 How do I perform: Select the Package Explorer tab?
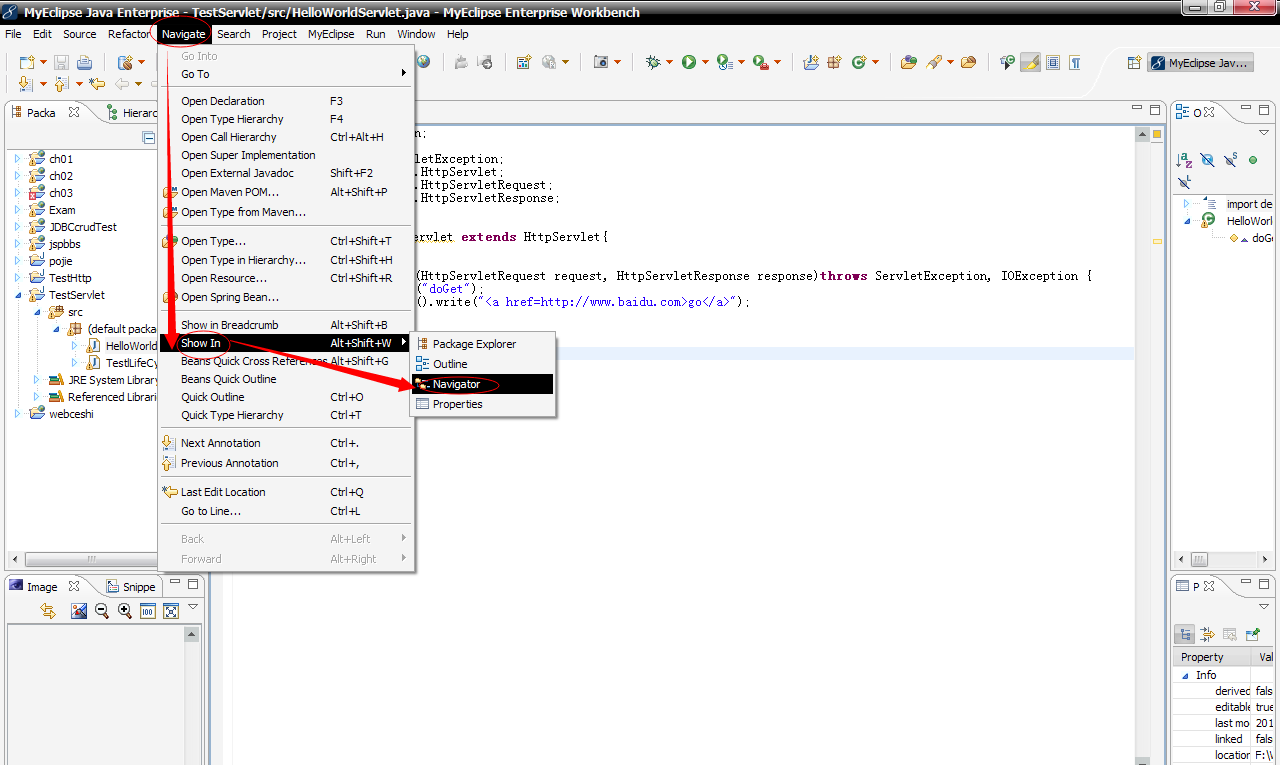pyautogui.click(x=44, y=113)
